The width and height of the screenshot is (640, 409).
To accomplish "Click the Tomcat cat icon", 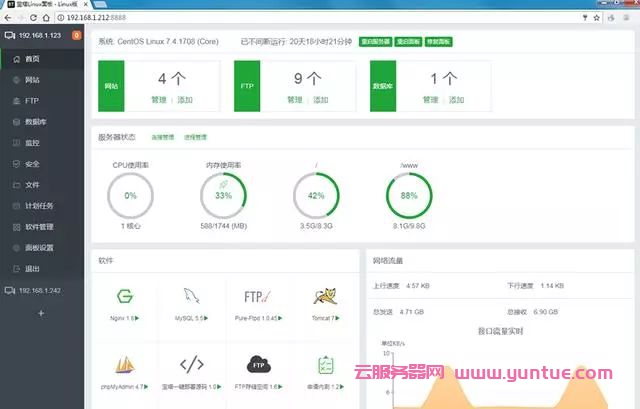I will pos(324,297).
